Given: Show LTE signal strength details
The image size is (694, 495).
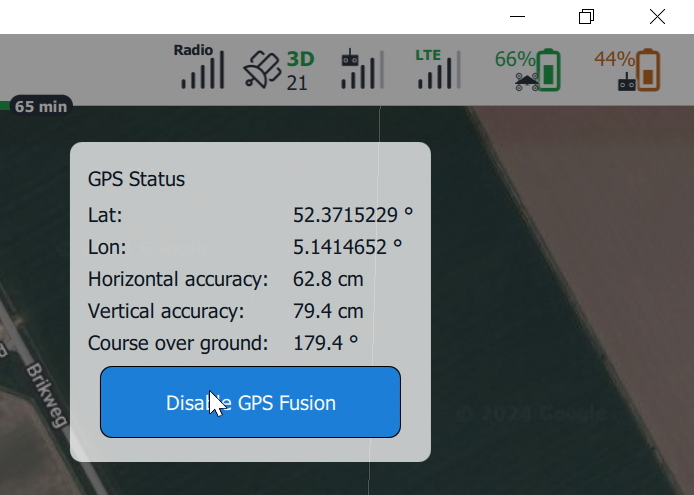Looking at the screenshot, I should (x=438, y=69).
